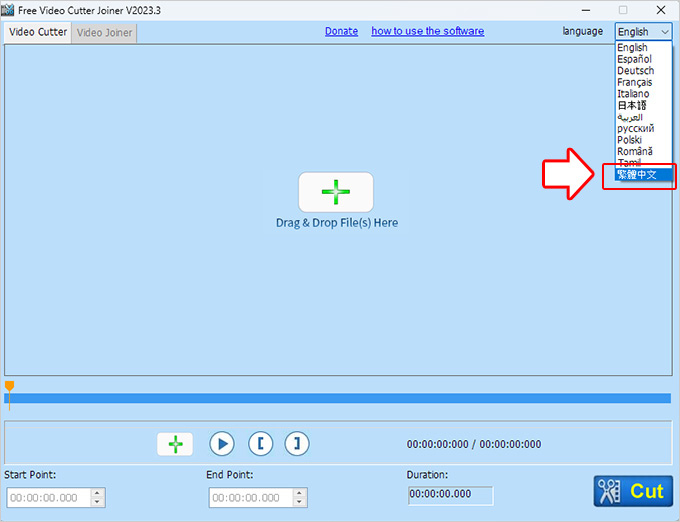Choose Deutsch from the language list

click(643, 71)
